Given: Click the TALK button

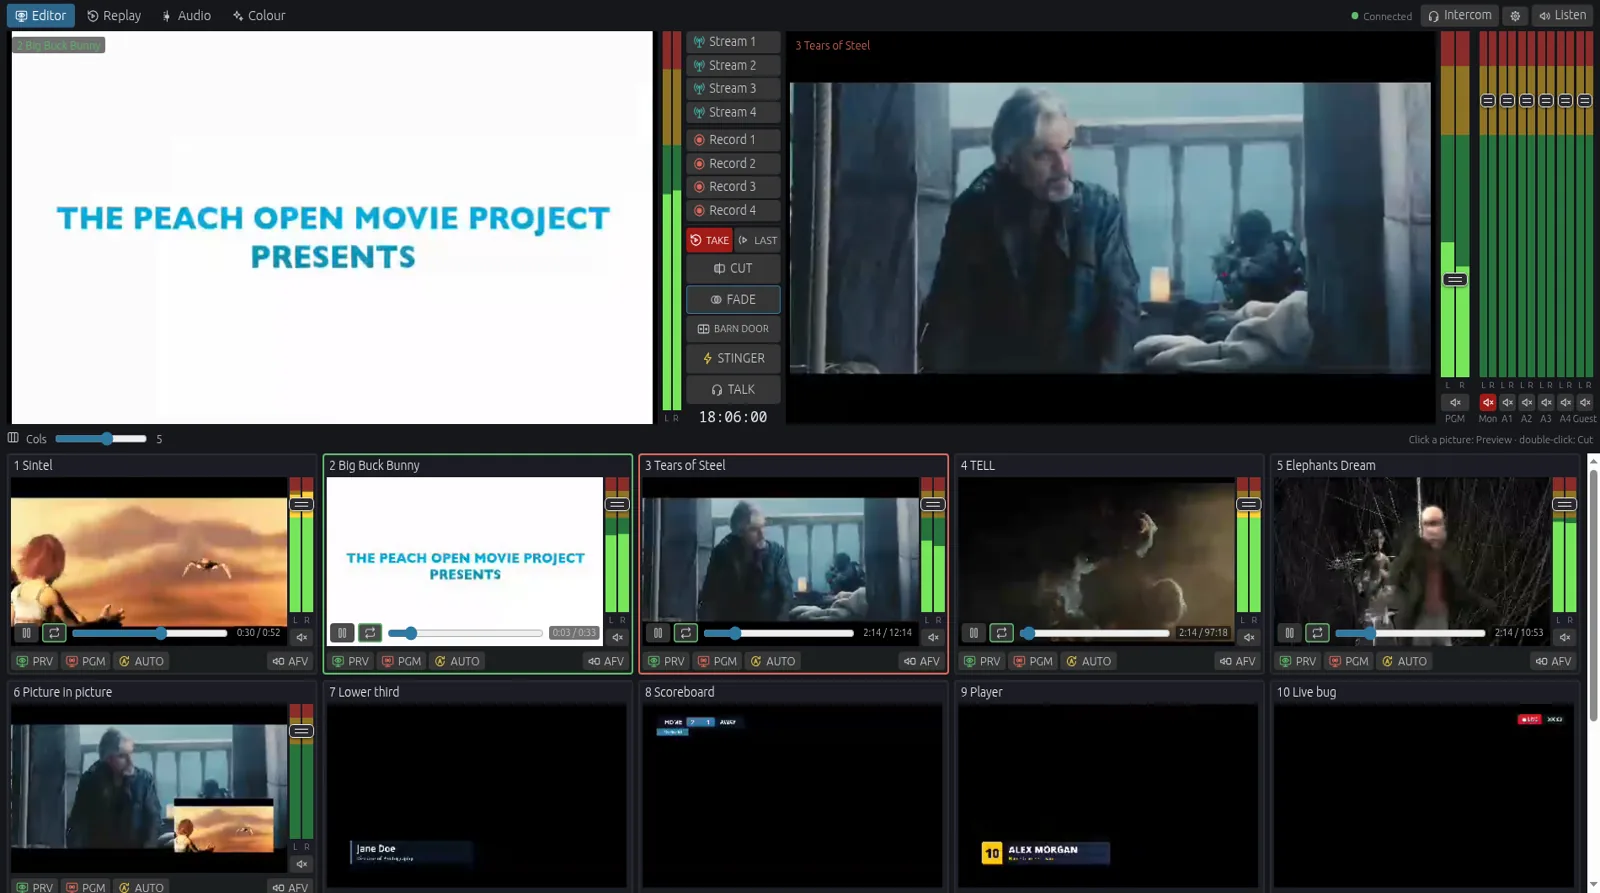Looking at the screenshot, I should 733,390.
